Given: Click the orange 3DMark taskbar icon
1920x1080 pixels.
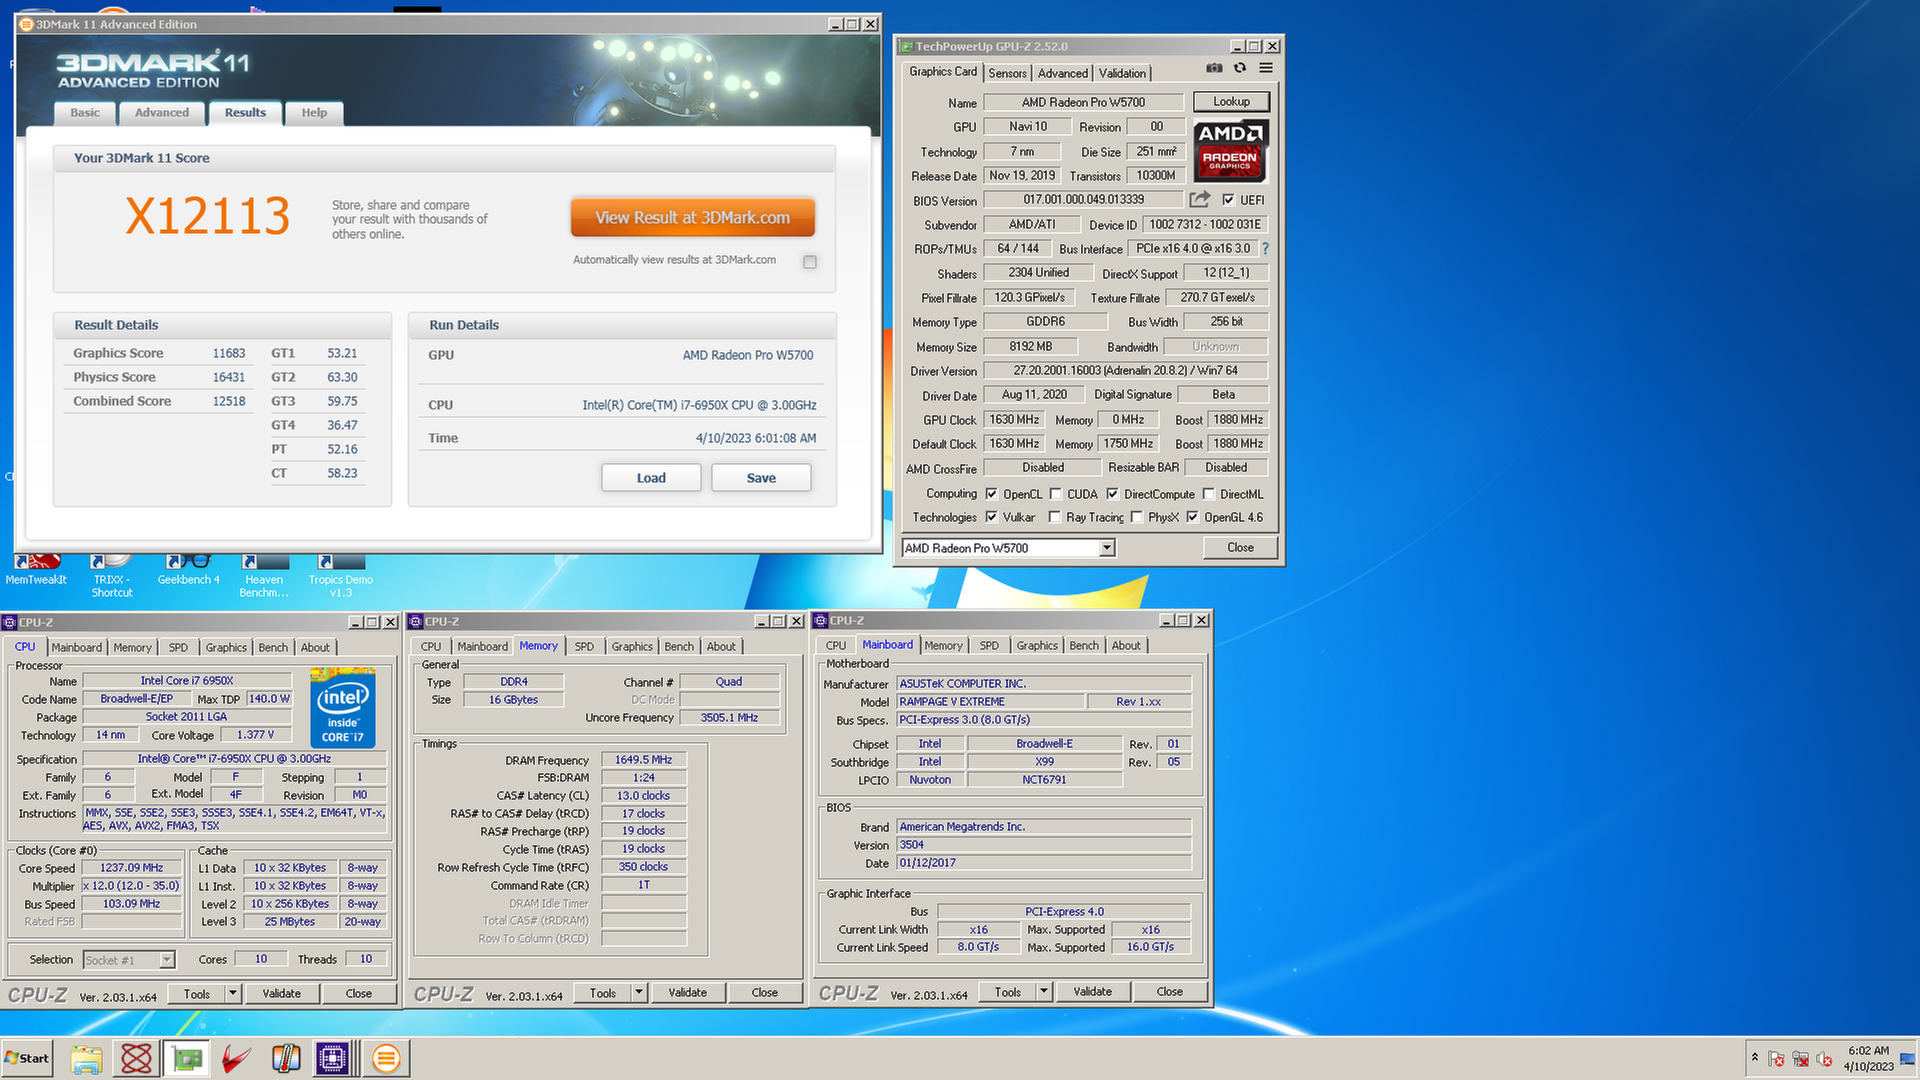Looking at the screenshot, I should tap(386, 1058).
